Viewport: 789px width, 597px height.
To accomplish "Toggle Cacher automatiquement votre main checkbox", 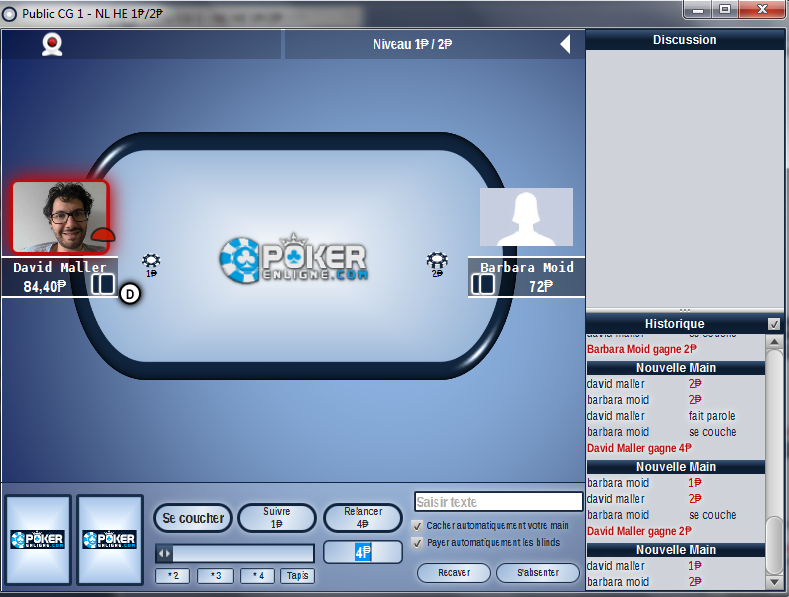I will [417, 526].
